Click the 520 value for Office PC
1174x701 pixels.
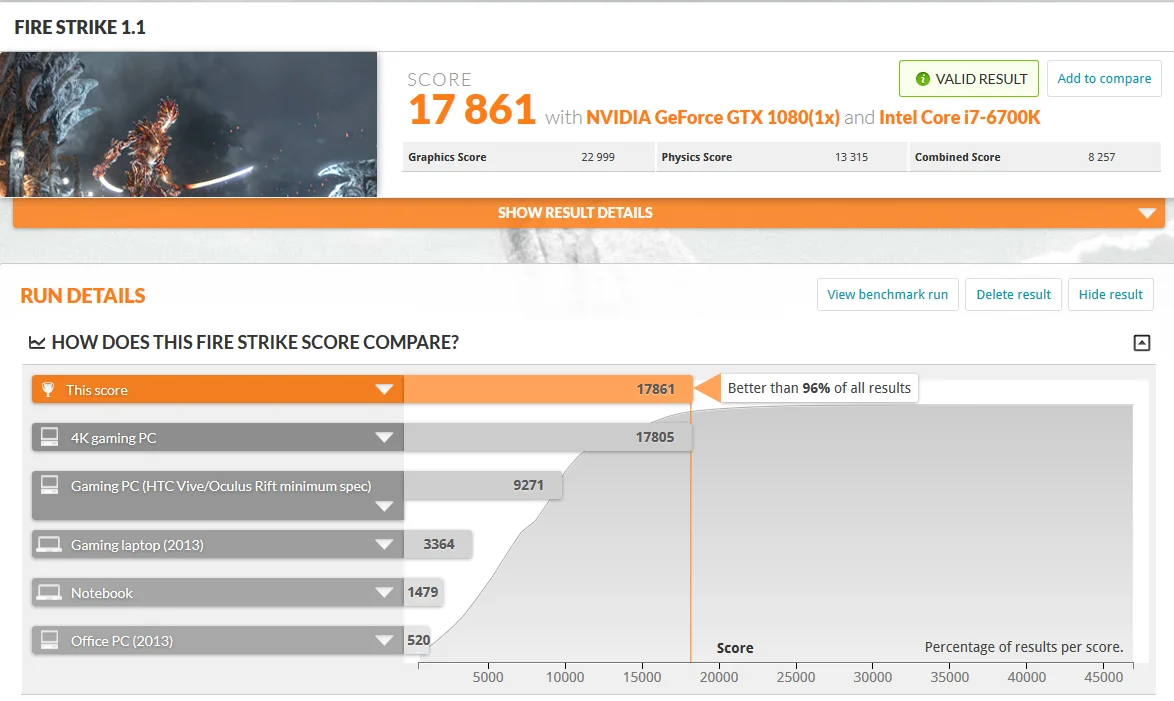click(419, 640)
